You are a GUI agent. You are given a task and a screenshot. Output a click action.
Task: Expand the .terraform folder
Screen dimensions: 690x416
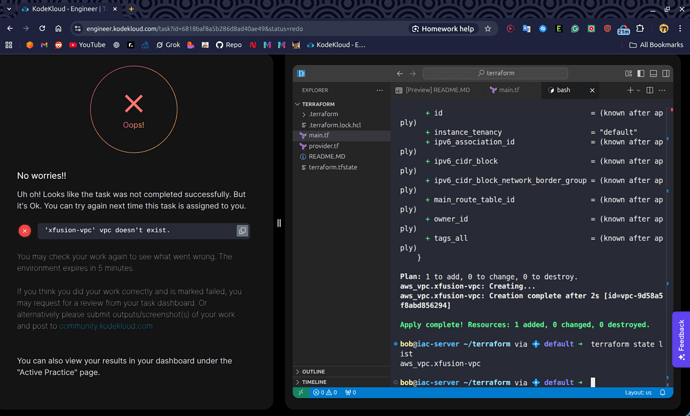click(323, 114)
